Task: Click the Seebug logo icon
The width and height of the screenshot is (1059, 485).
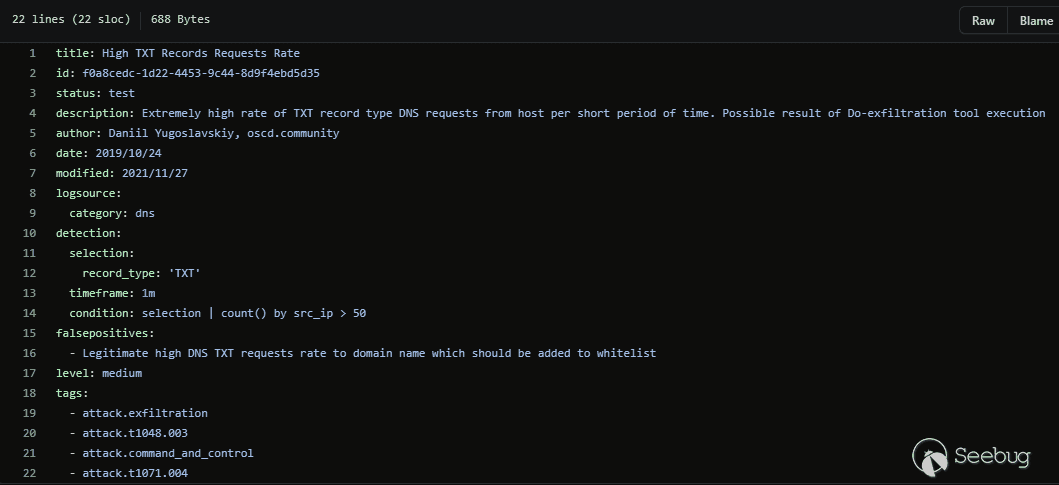Action: click(930, 457)
